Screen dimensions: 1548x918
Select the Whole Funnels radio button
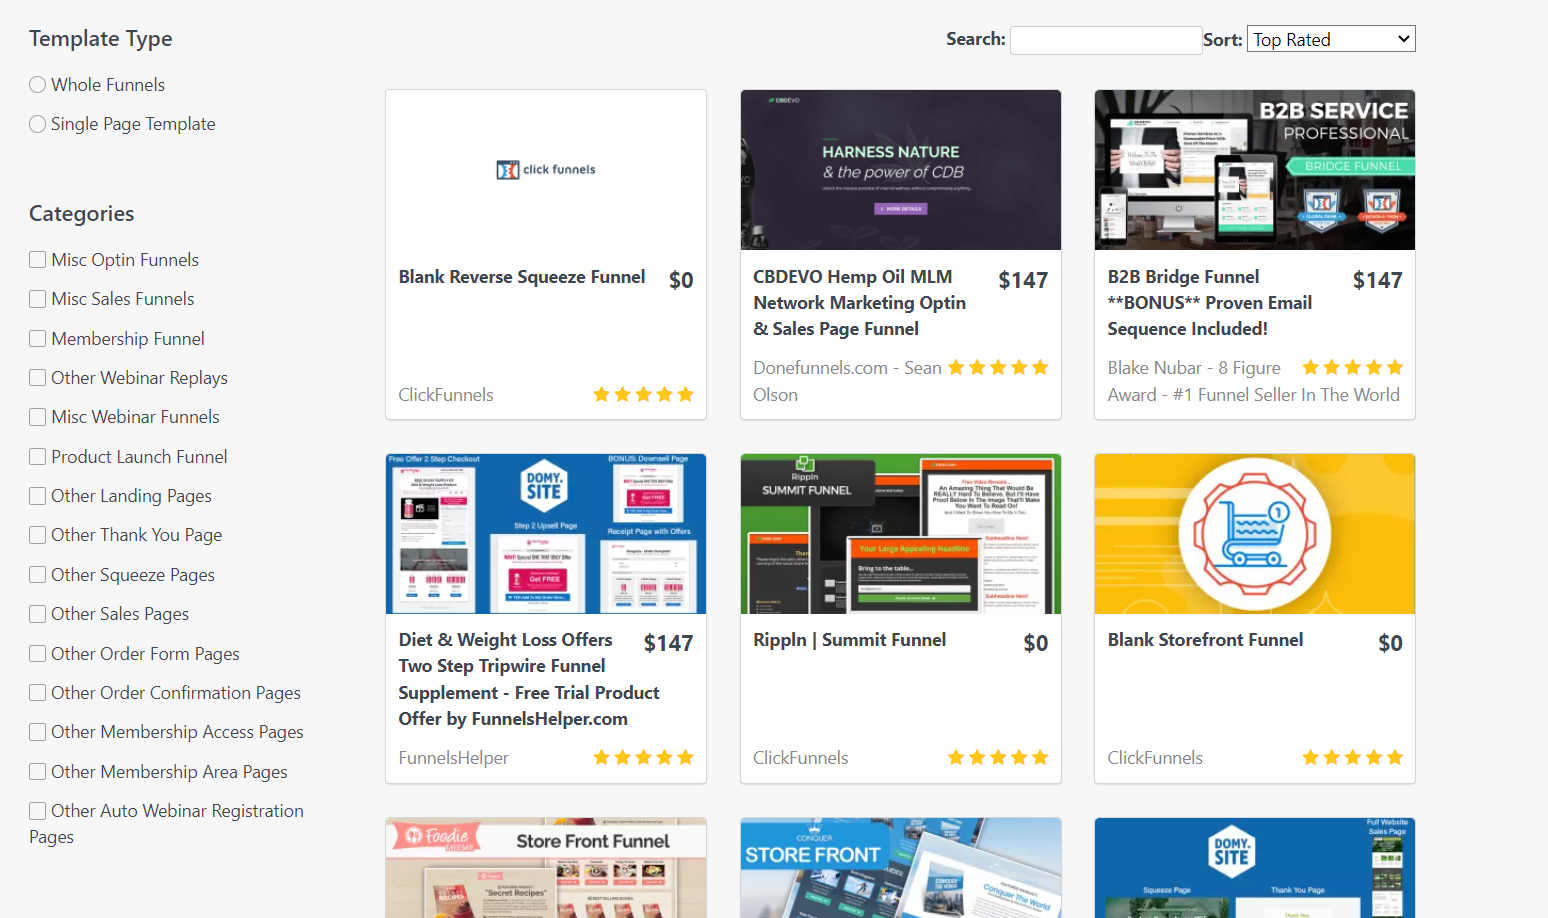click(38, 85)
